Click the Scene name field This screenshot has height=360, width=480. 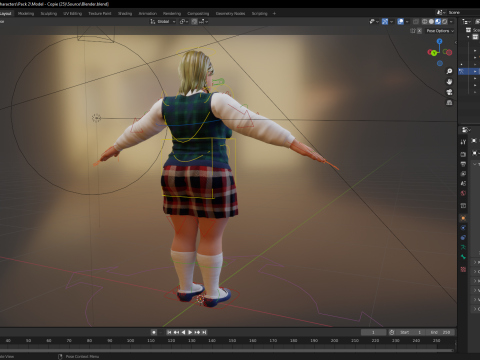[463, 12]
